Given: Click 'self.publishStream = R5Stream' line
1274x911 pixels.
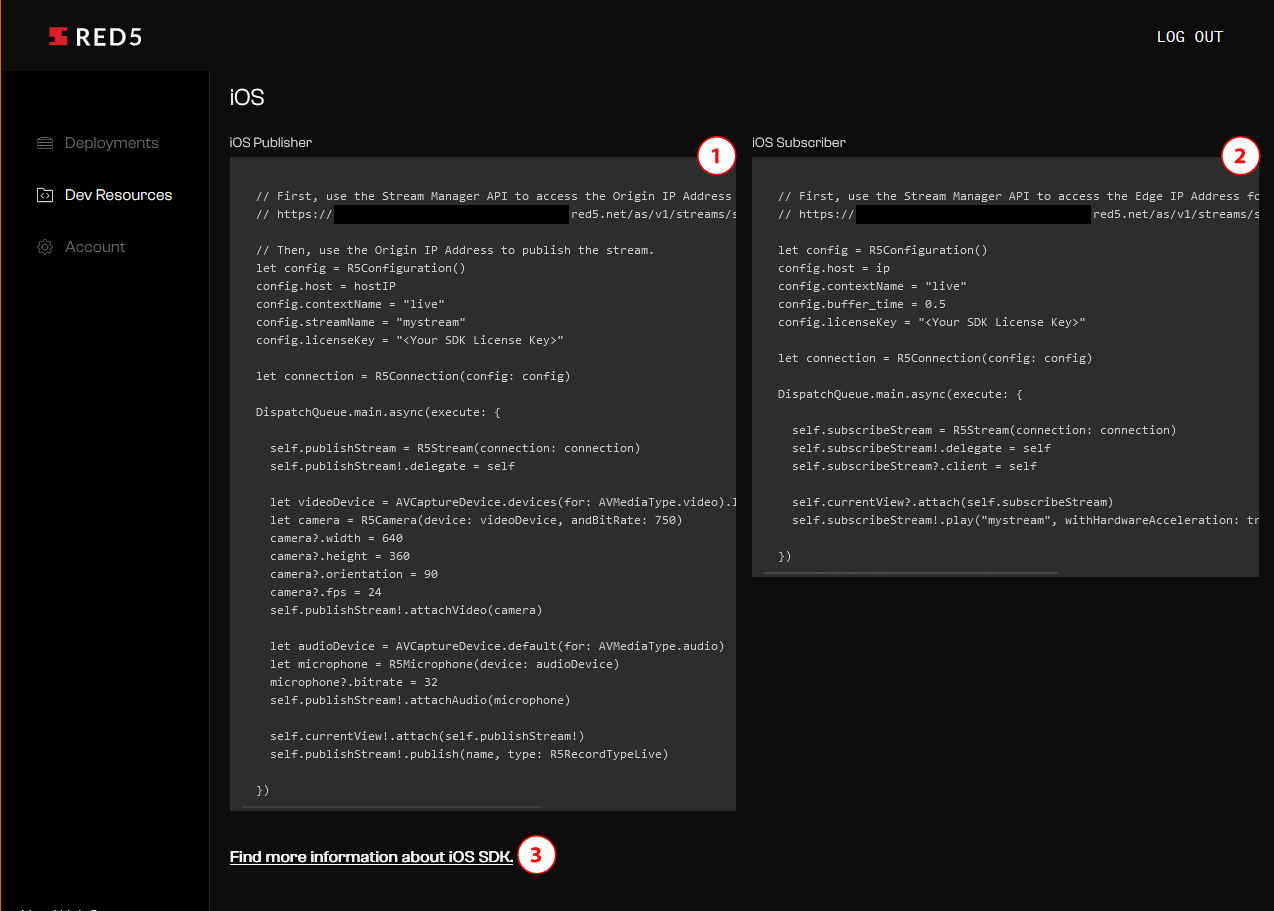Looking at the screenshot, I should pos(455,448).
